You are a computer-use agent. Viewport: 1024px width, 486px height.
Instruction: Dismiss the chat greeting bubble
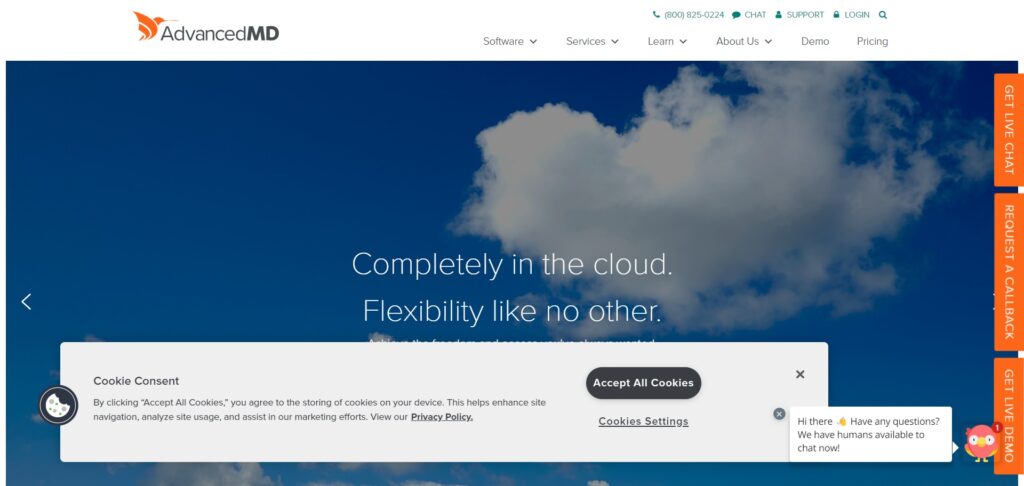click(779, 413)
